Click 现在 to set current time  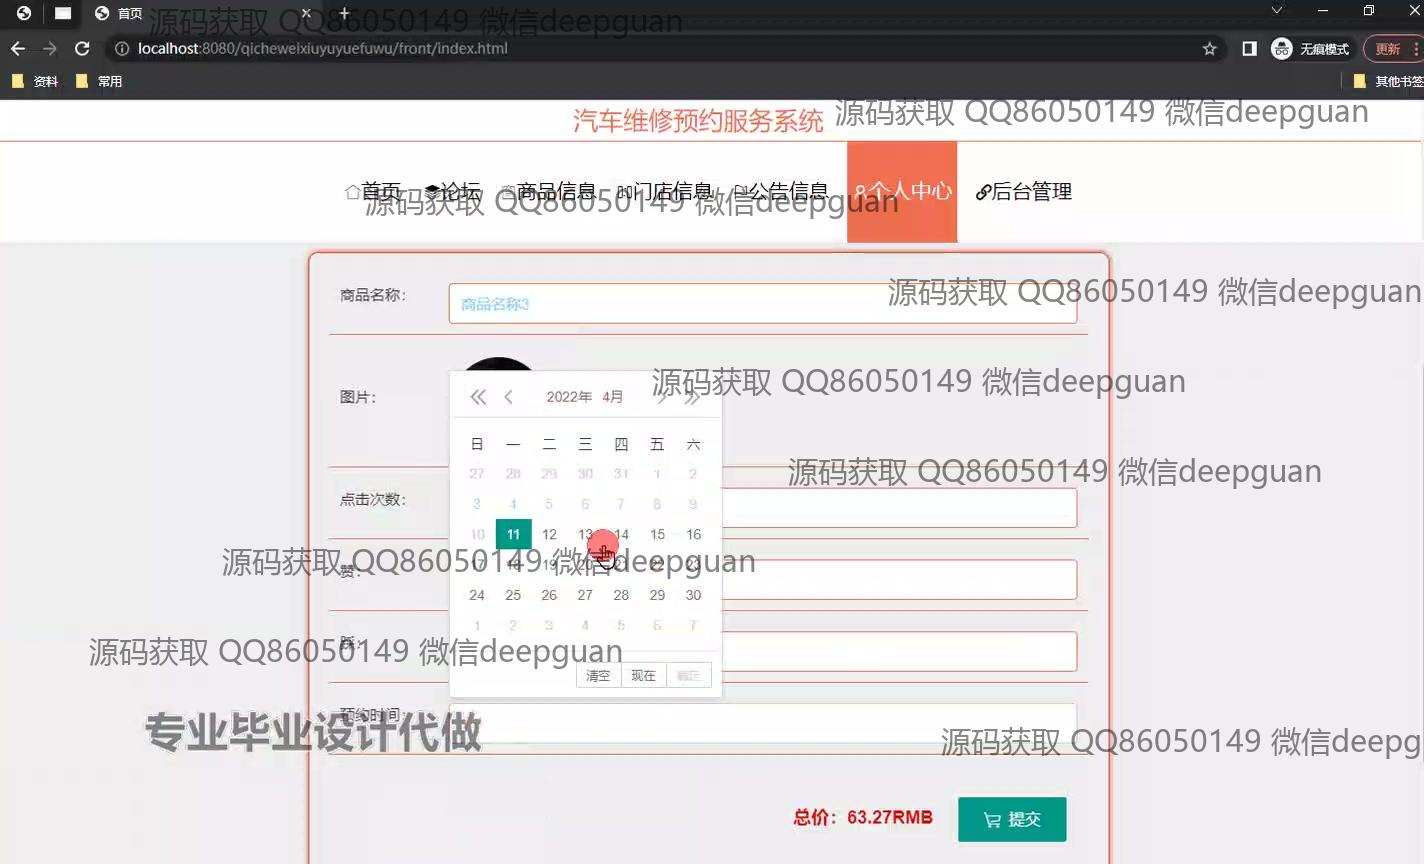(x=643, y=676)
